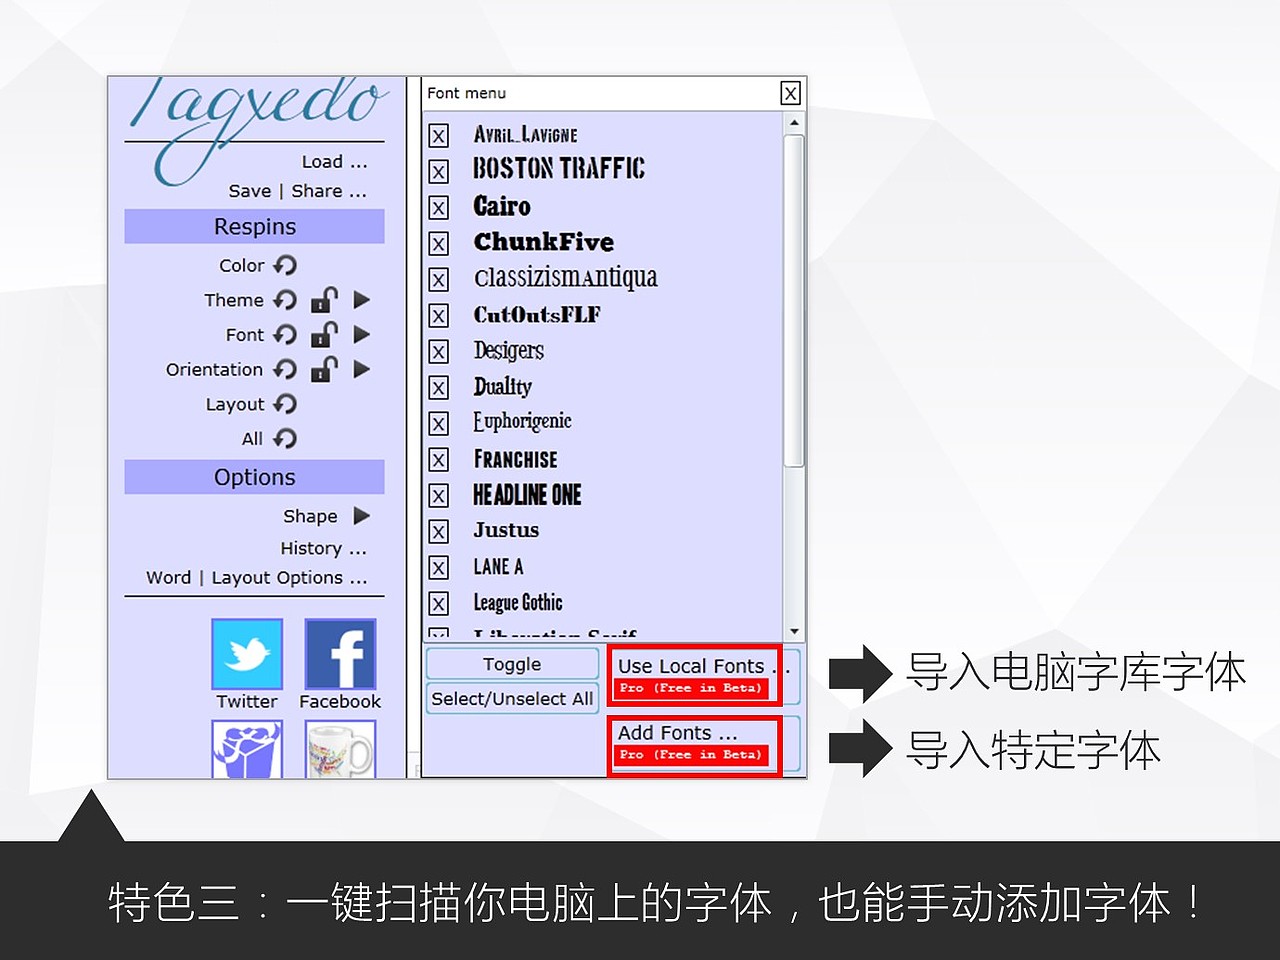Click the All respin icon
Viewport: 1280px width, 960px height.
283,438
